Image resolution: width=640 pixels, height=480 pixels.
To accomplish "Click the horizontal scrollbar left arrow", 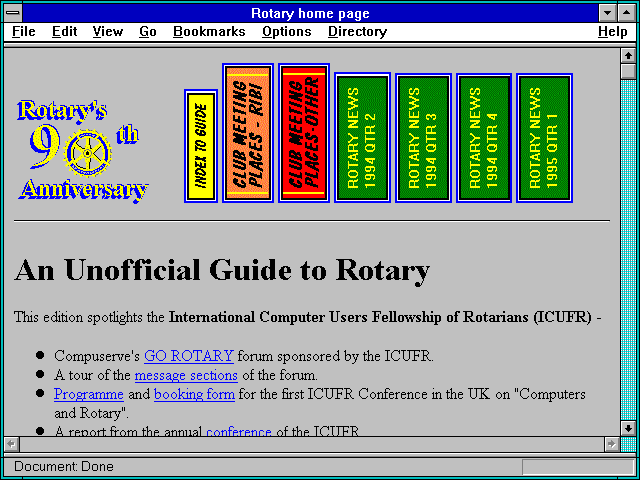I will click(x=11, y=444).
